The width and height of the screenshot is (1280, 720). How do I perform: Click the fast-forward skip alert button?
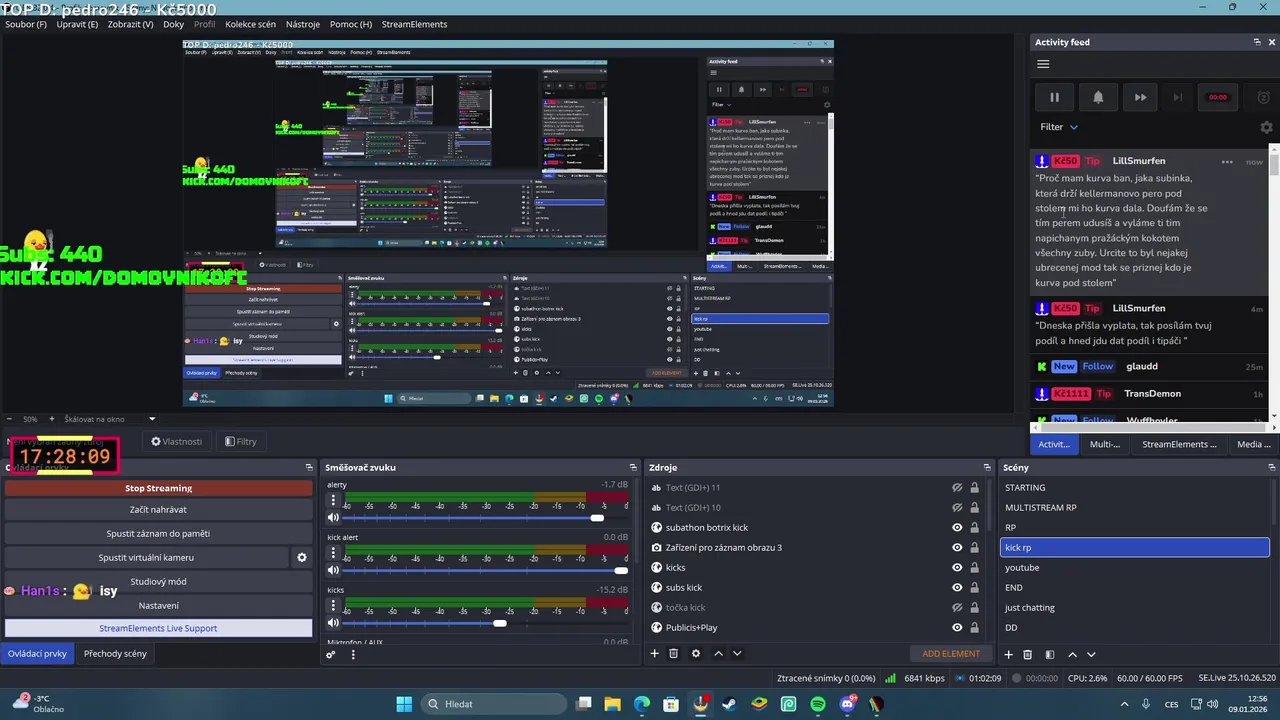click(x=1140, y=97)
